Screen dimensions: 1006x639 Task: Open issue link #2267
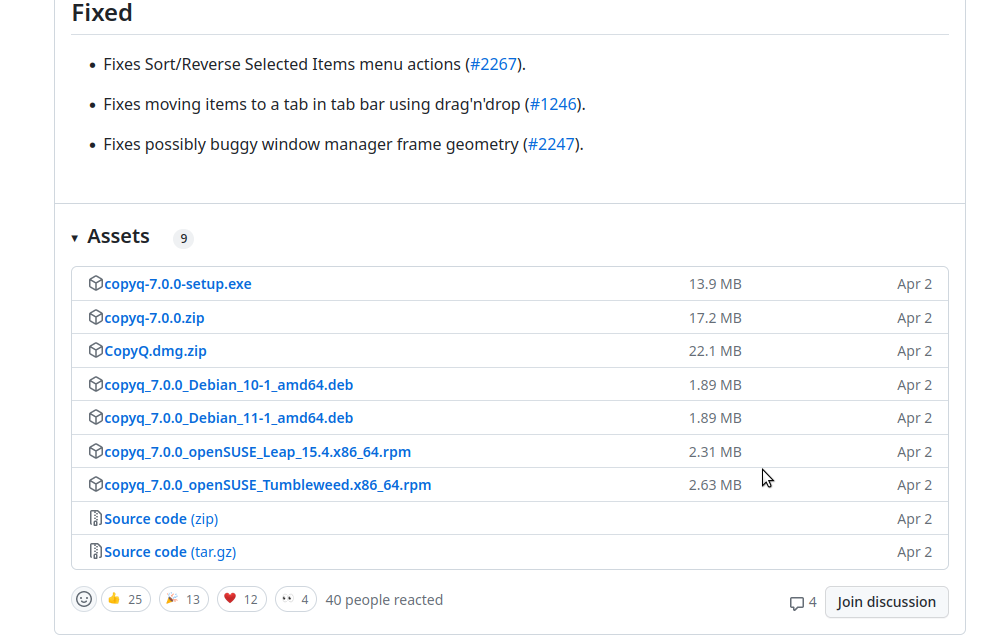click(494, 64)
